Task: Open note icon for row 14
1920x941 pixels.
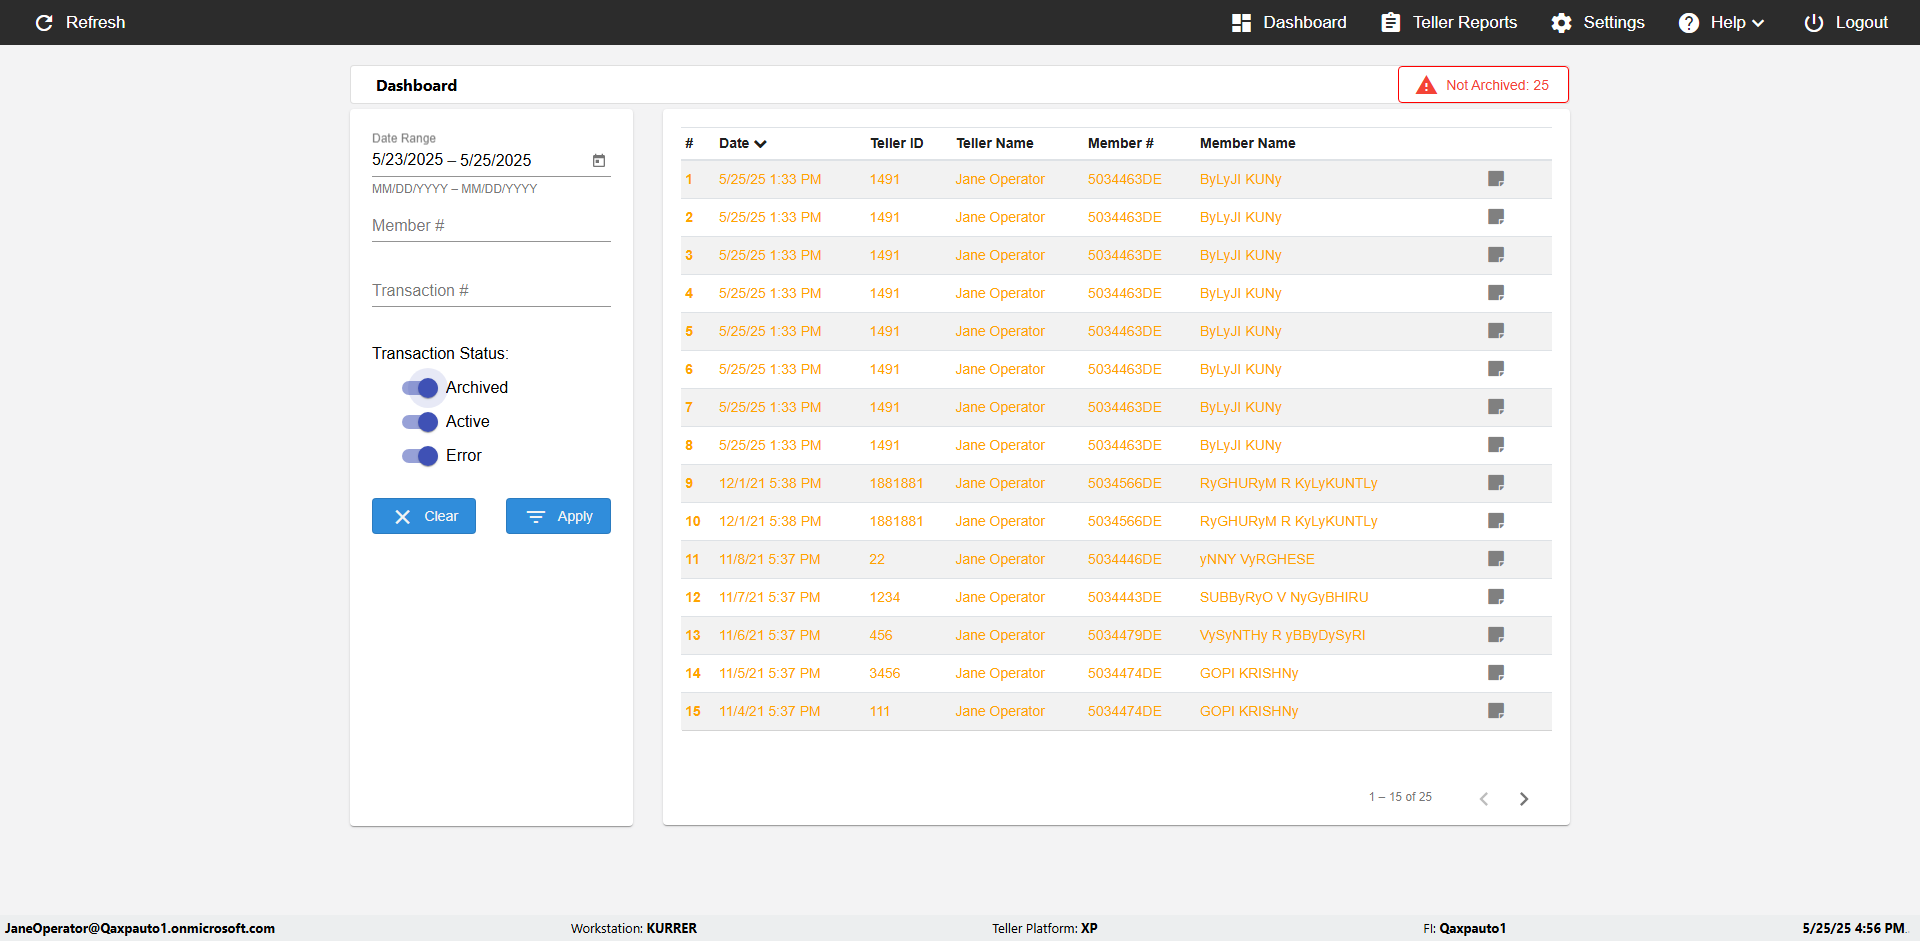Action: (1496, 673)
